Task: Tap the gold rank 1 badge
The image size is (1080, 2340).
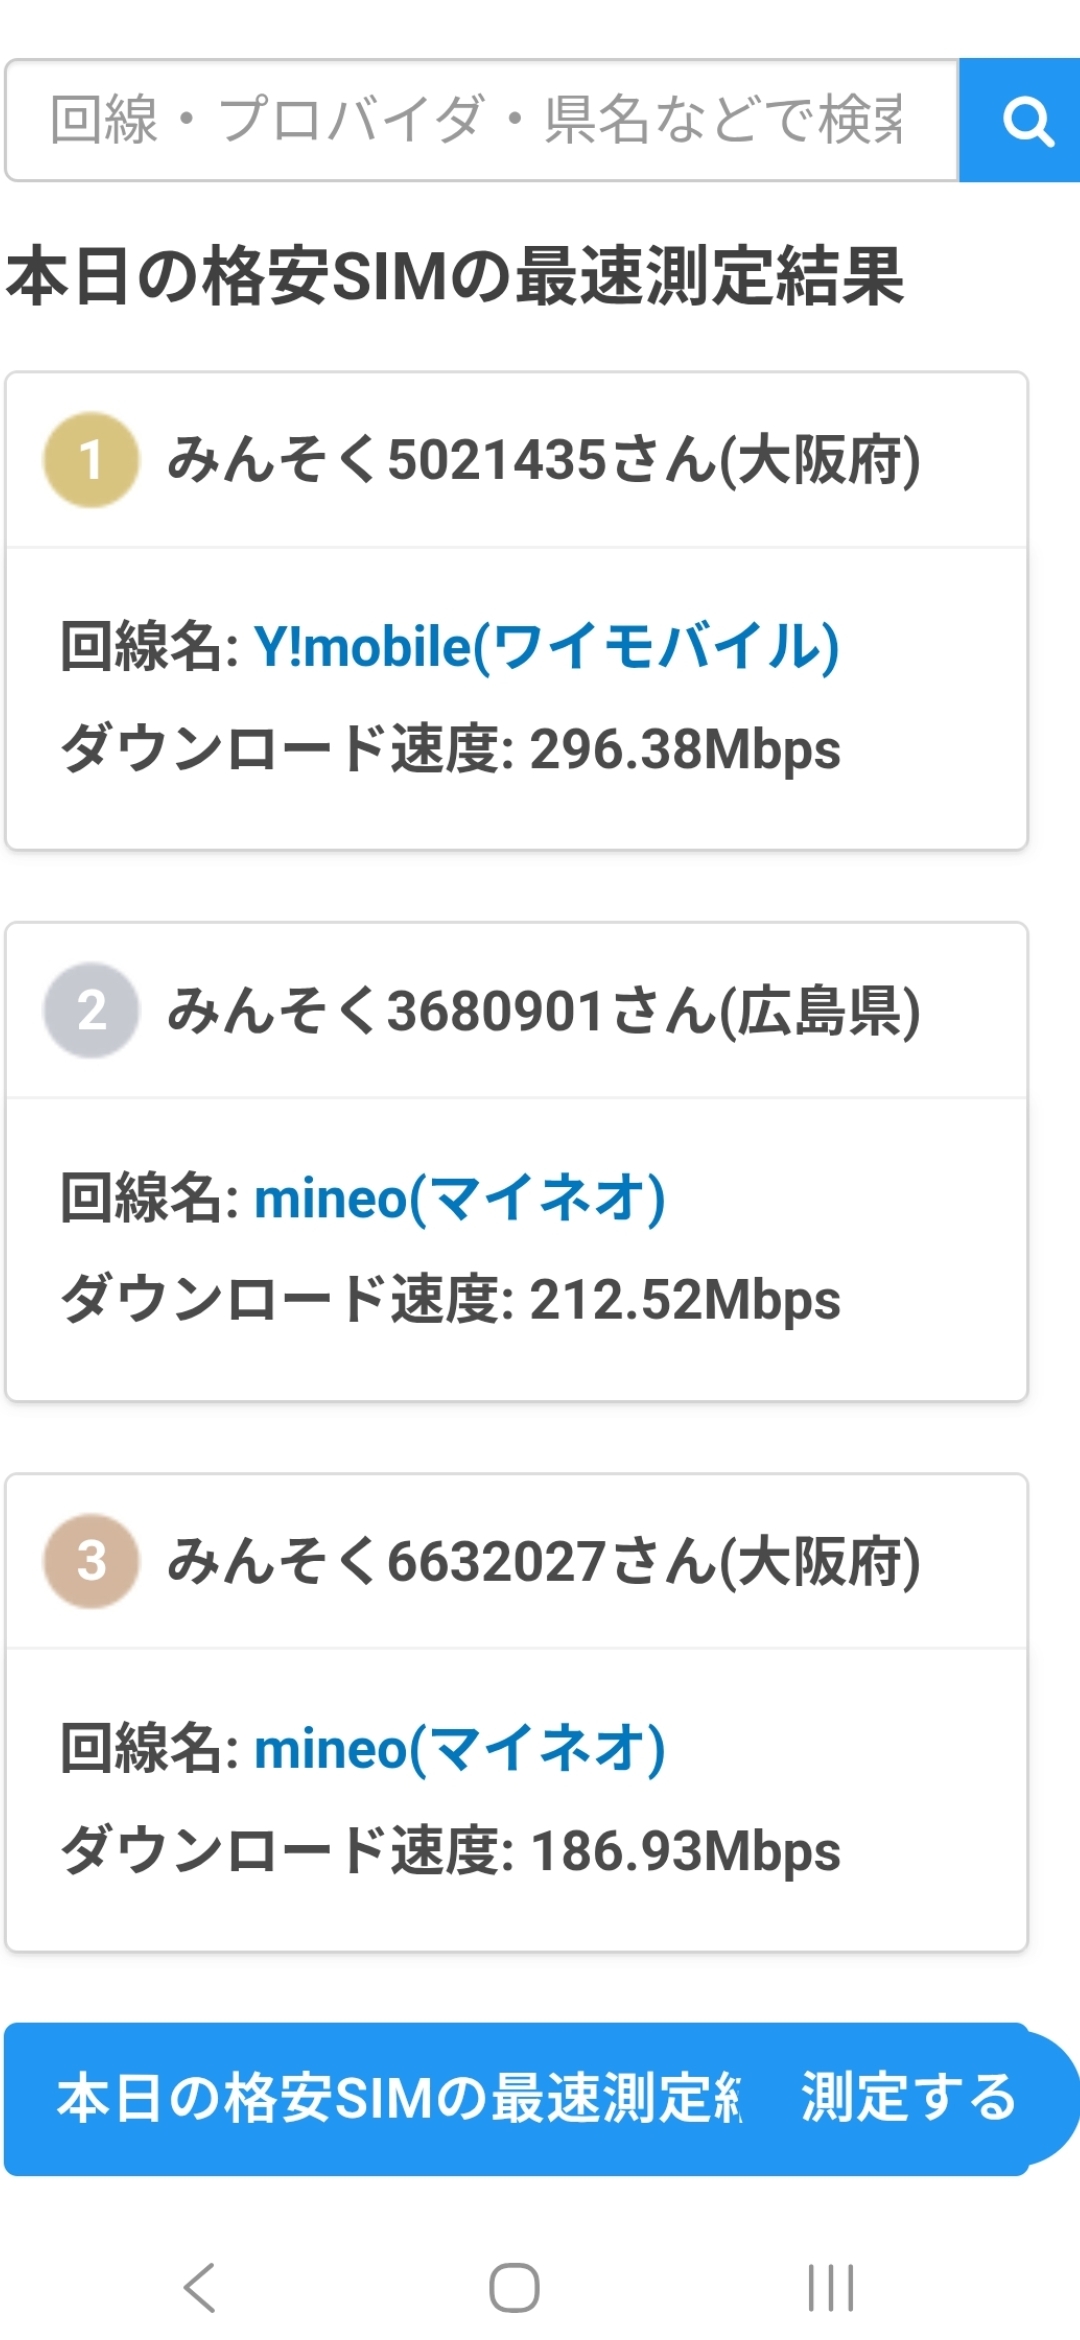Action: pos(91,460)
